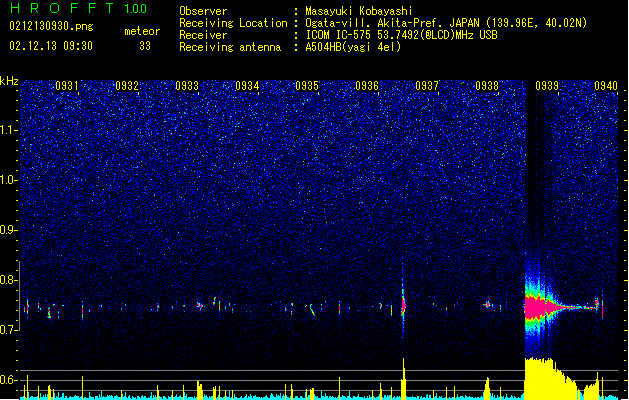The width and height of the screenshot is (629, 400).
Task: Click the 0934 time marker
Action: click(x=247, y=86)
